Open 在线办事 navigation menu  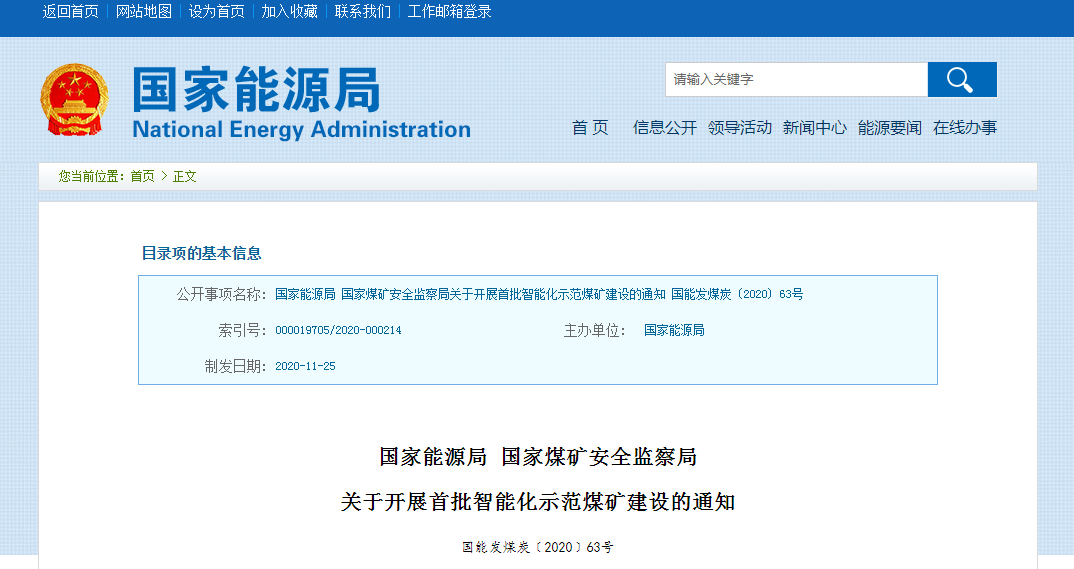[x=964, y=127]
